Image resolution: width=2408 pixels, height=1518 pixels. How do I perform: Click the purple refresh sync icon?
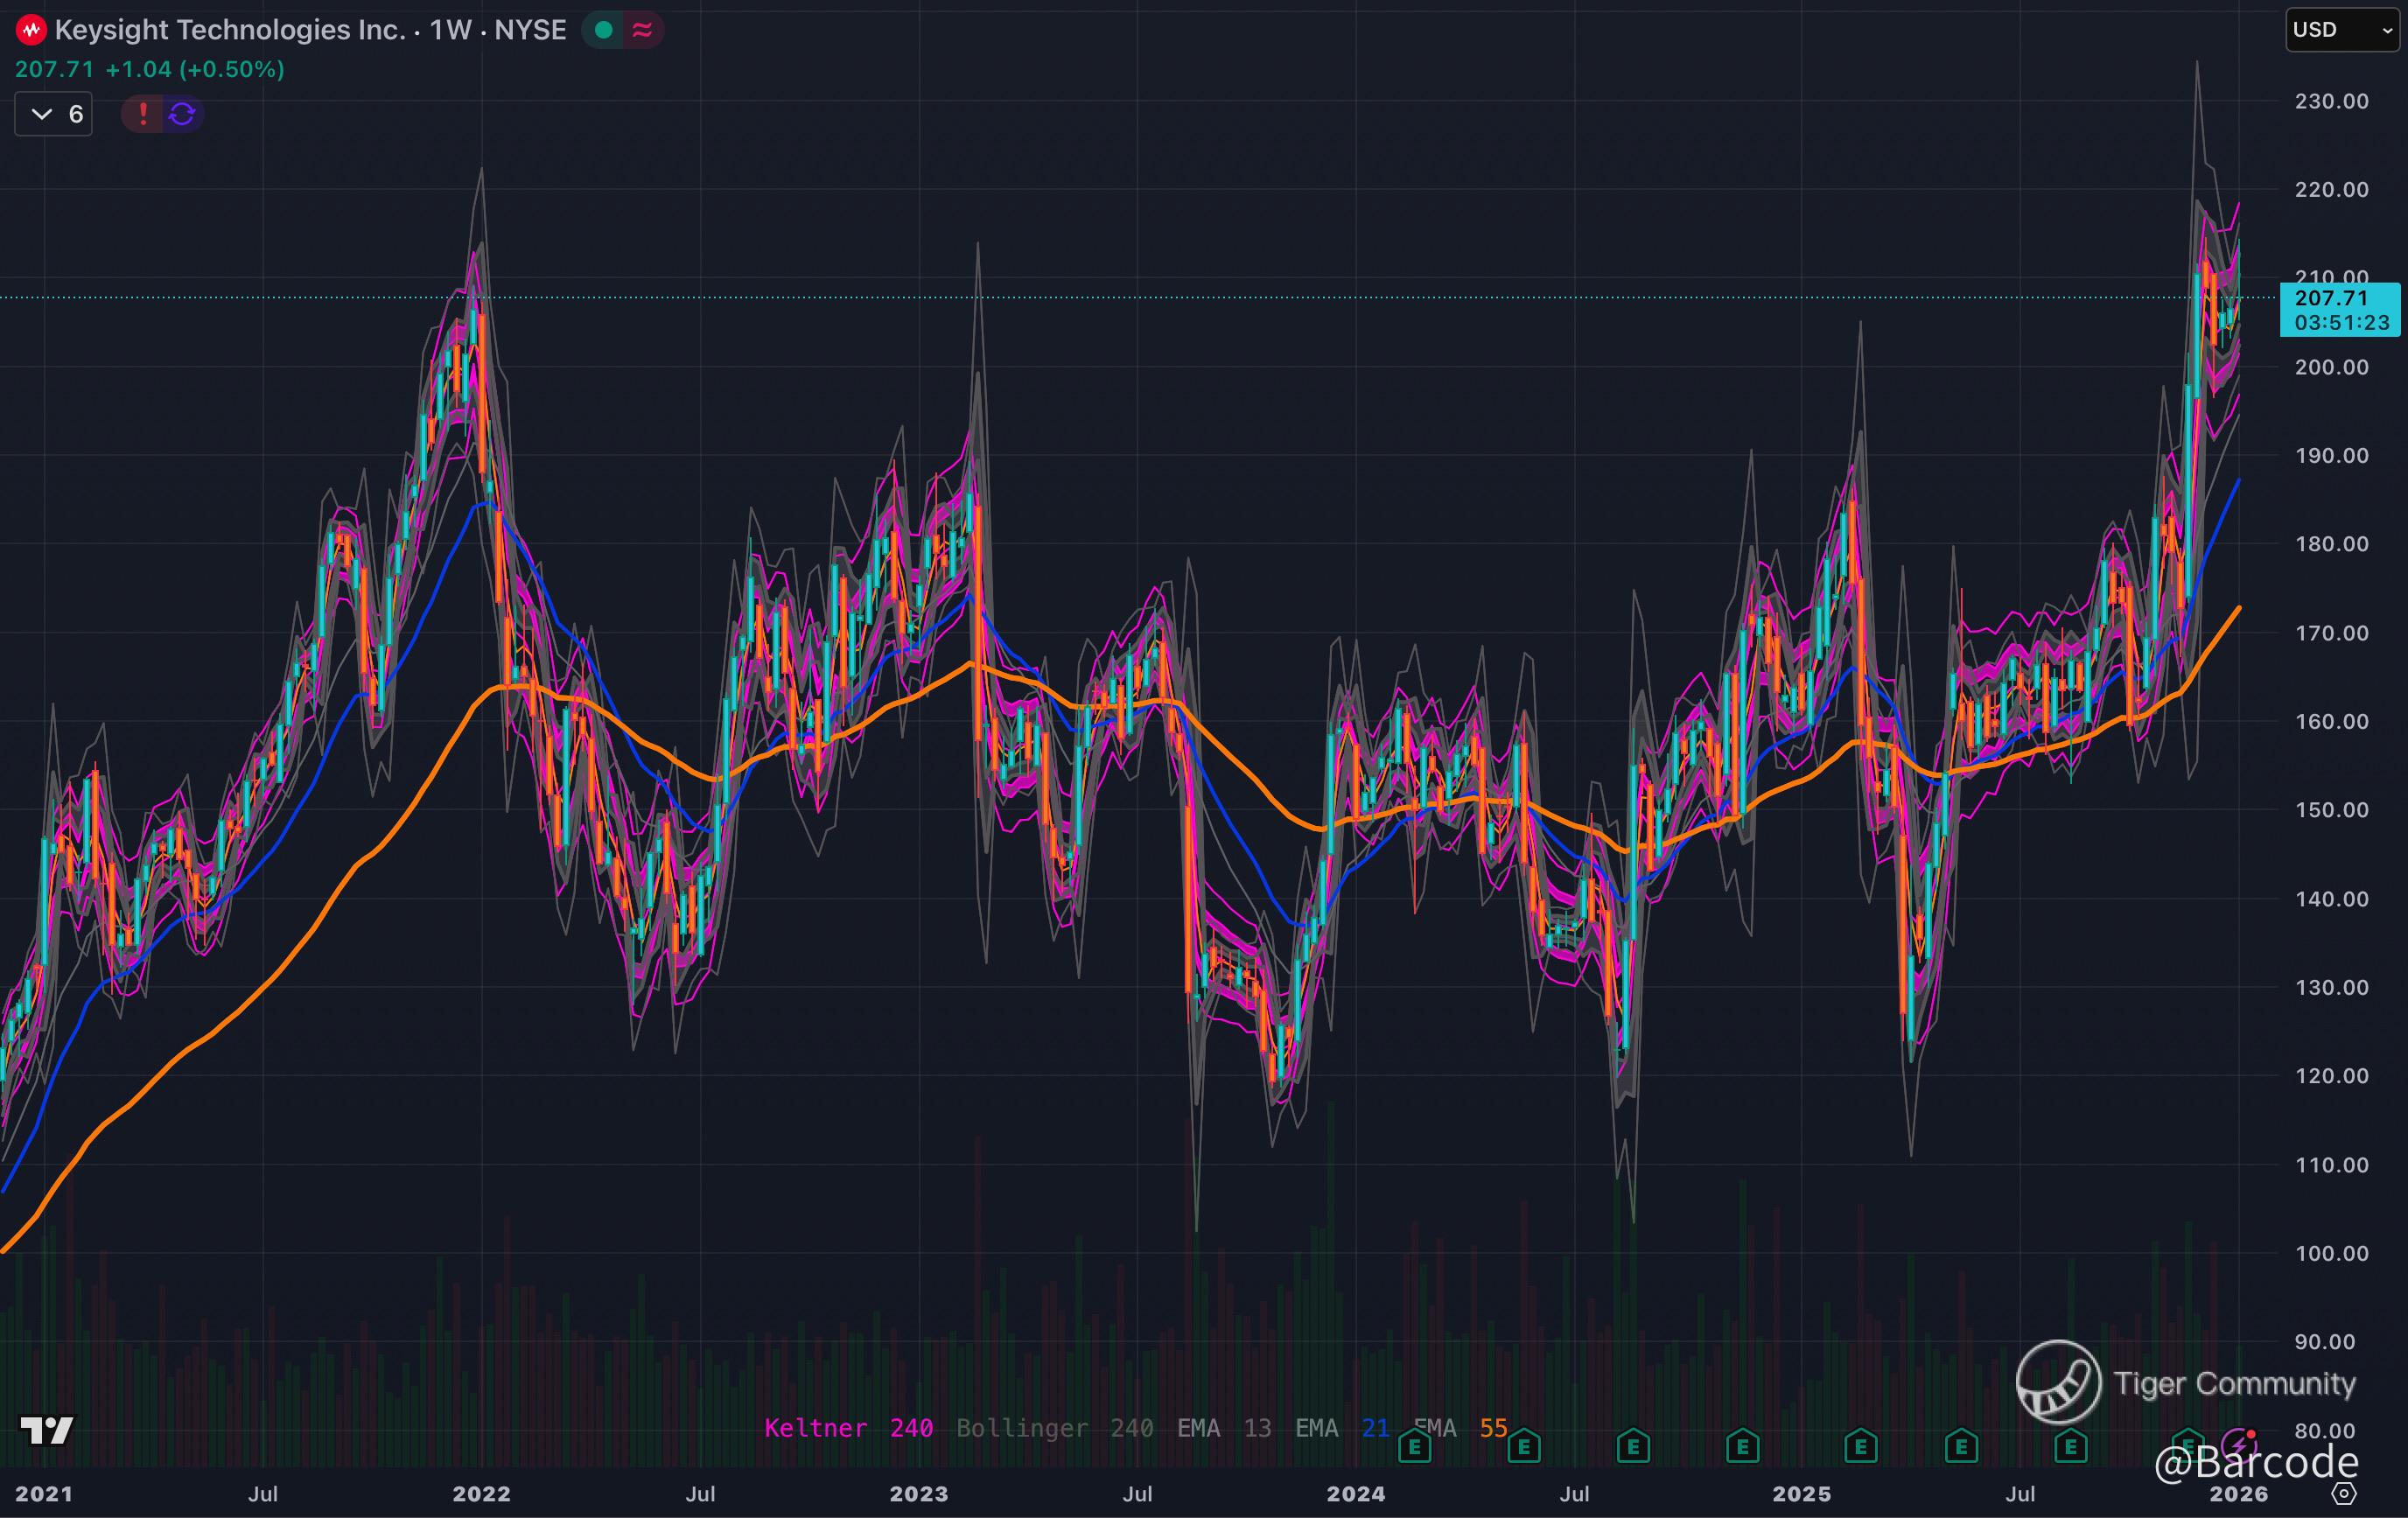coord(182,114)
